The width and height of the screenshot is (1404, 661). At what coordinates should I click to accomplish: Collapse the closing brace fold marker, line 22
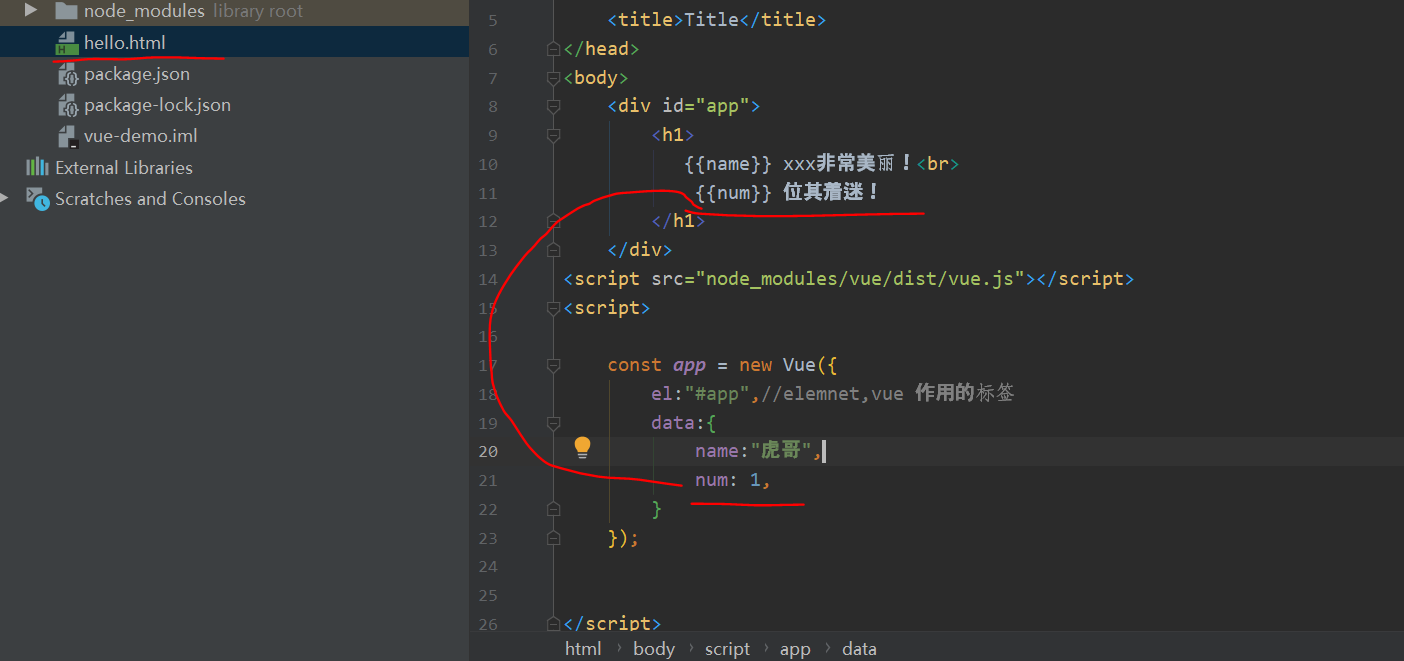click(x=554, y=509)
